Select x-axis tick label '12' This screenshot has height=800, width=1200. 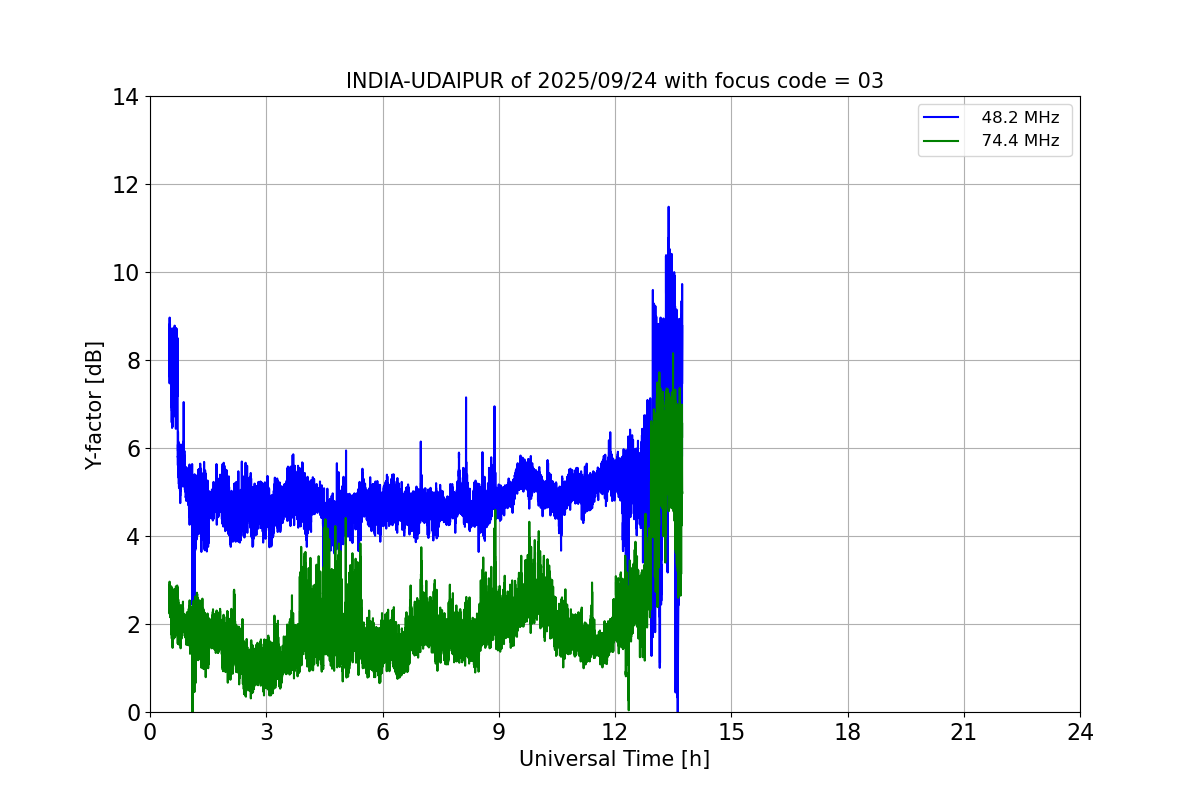coord(615,732)
